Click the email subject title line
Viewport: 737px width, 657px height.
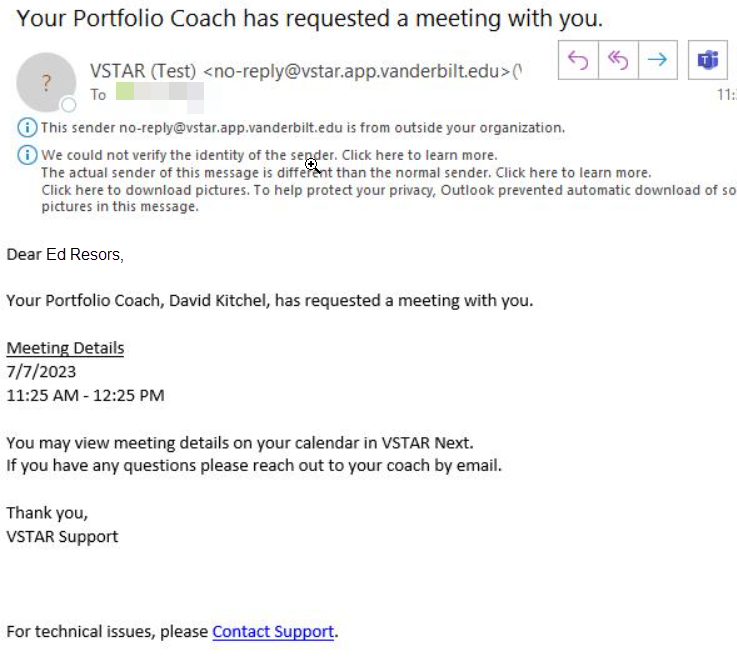310,19
